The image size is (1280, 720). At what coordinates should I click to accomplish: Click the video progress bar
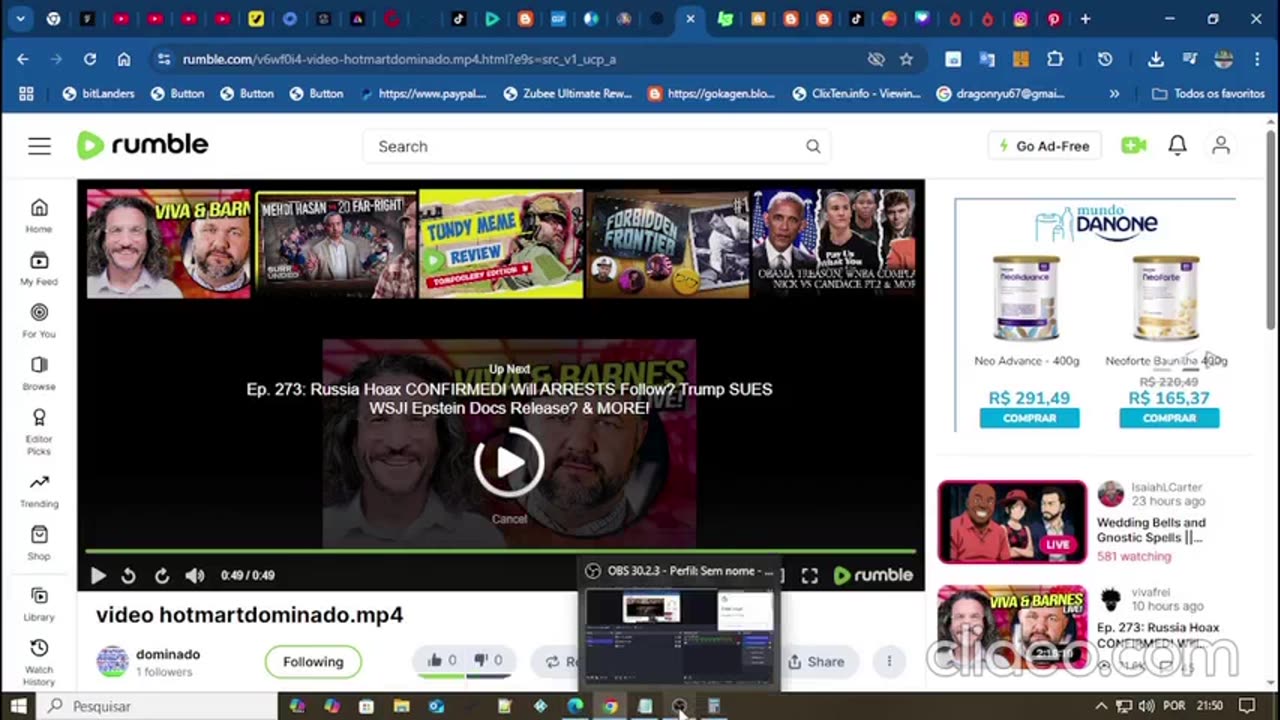point(500,551)
